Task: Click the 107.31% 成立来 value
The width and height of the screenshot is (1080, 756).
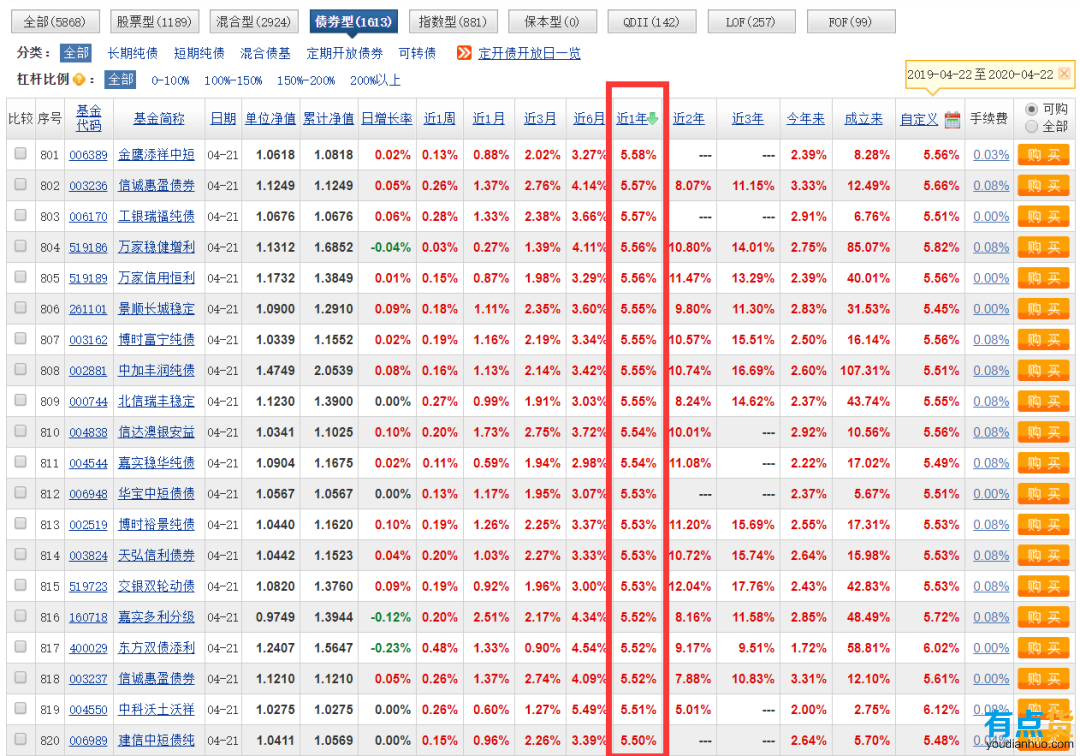Action: (864, 370)
